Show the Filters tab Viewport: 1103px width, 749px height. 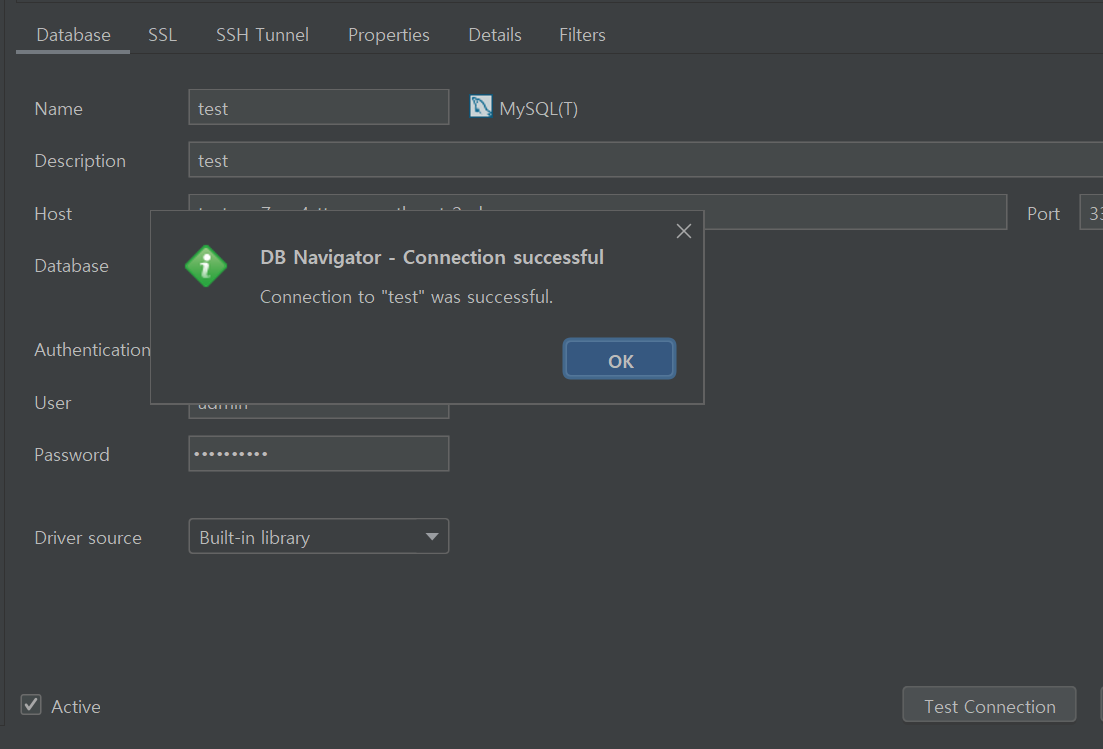coord(582,34)
